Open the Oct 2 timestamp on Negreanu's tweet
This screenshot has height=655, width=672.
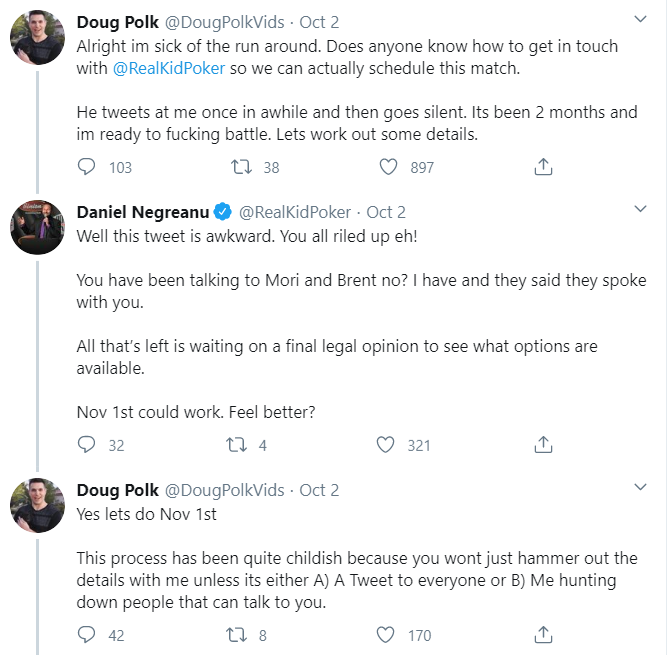386,212
